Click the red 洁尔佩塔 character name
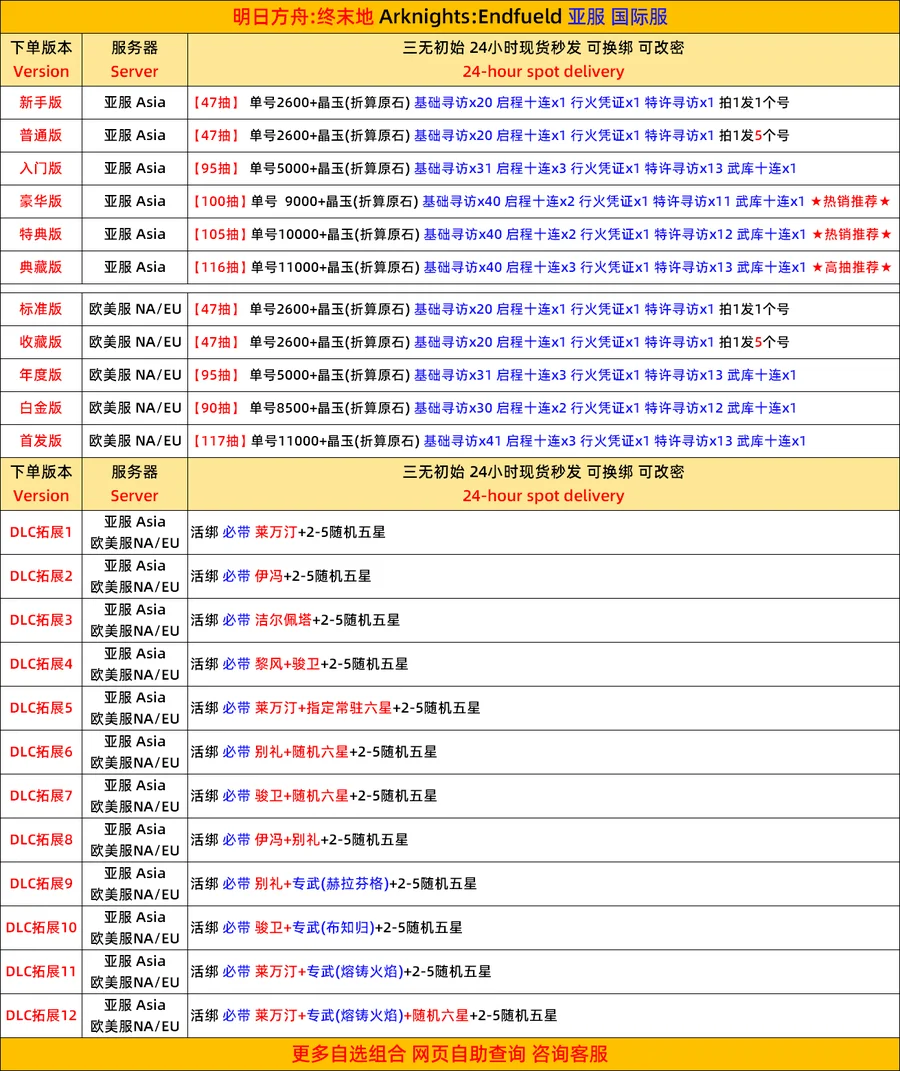 (x=283, y=620)
